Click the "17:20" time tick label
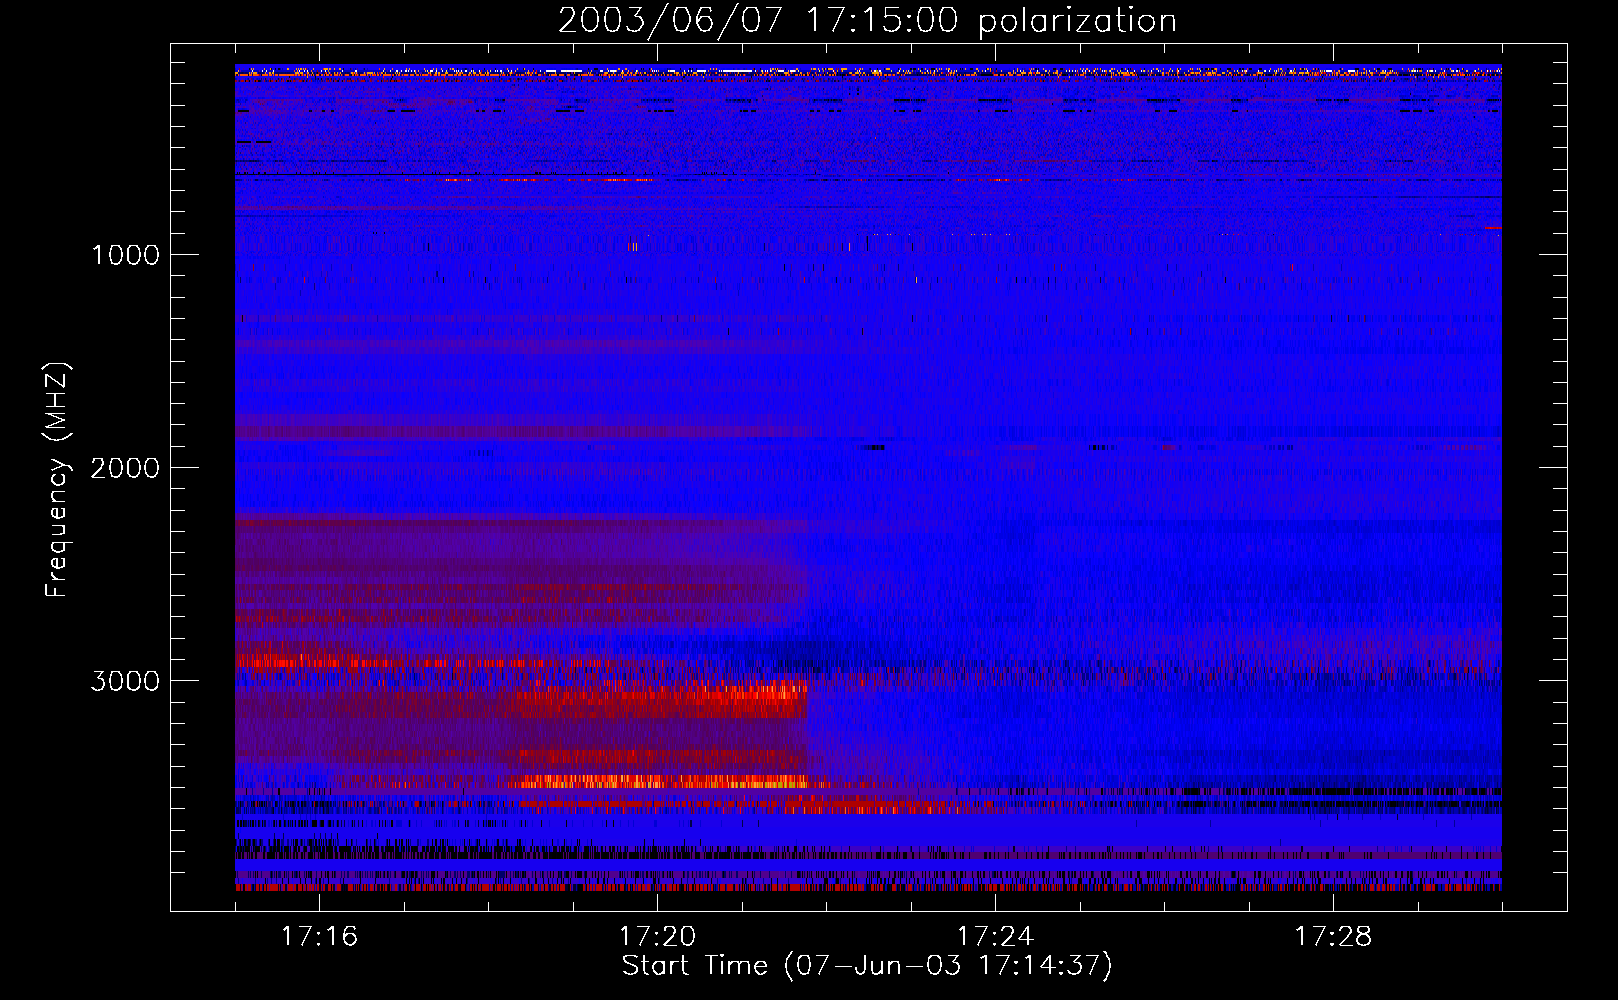Viewport: 1618px width, 1000px height. 657,937
